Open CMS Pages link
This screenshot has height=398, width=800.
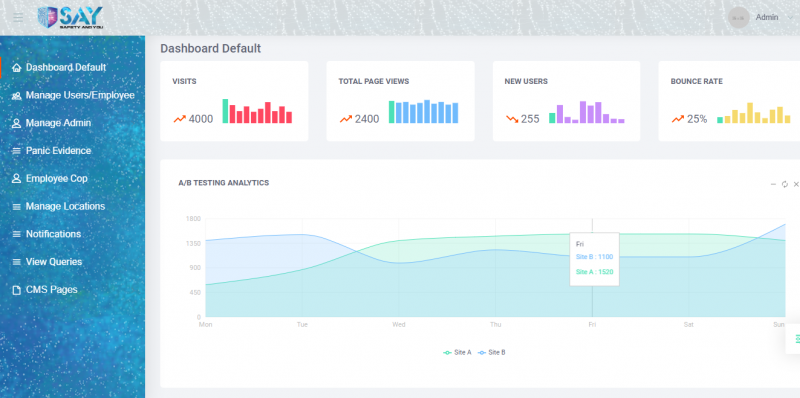pyautogui.click(x=52, y=289)
